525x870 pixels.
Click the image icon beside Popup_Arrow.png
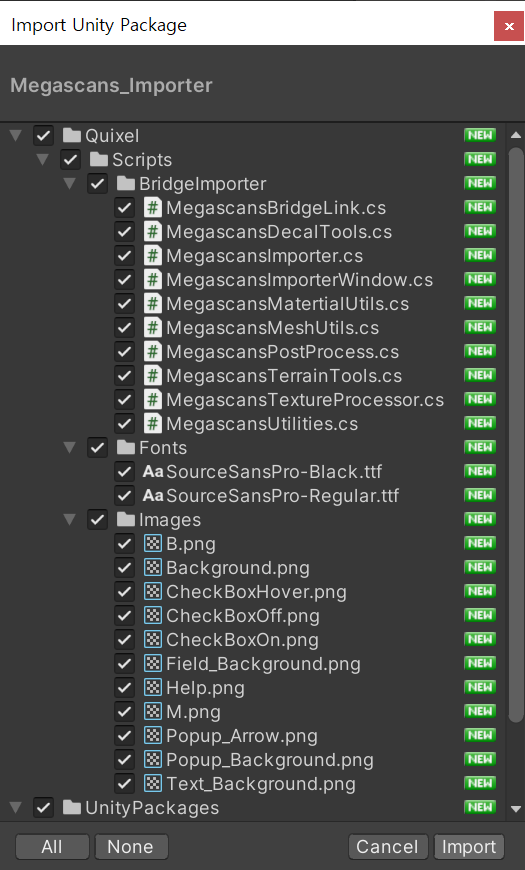coord(153,736)
